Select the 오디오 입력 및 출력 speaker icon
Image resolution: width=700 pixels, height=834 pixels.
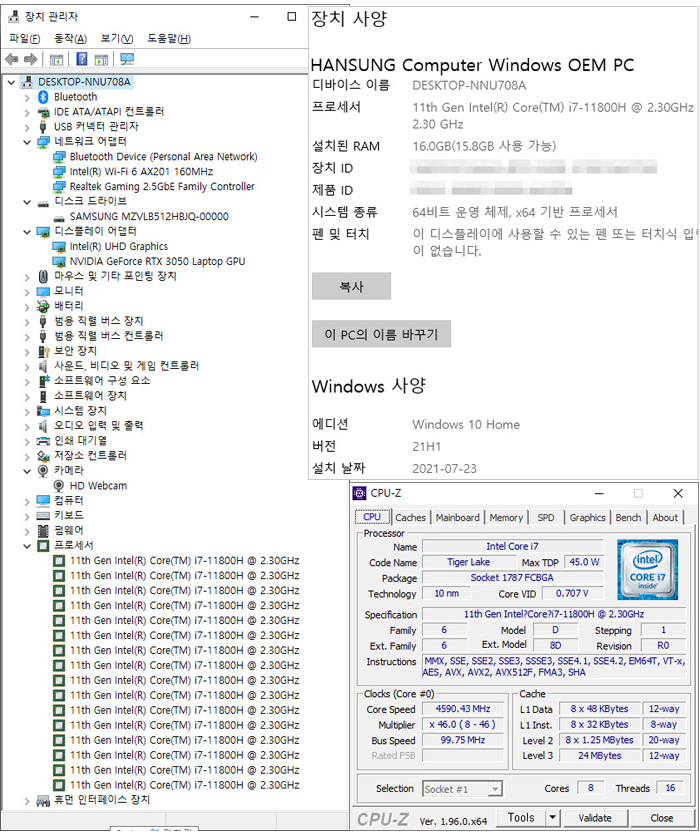coord(43,426)
